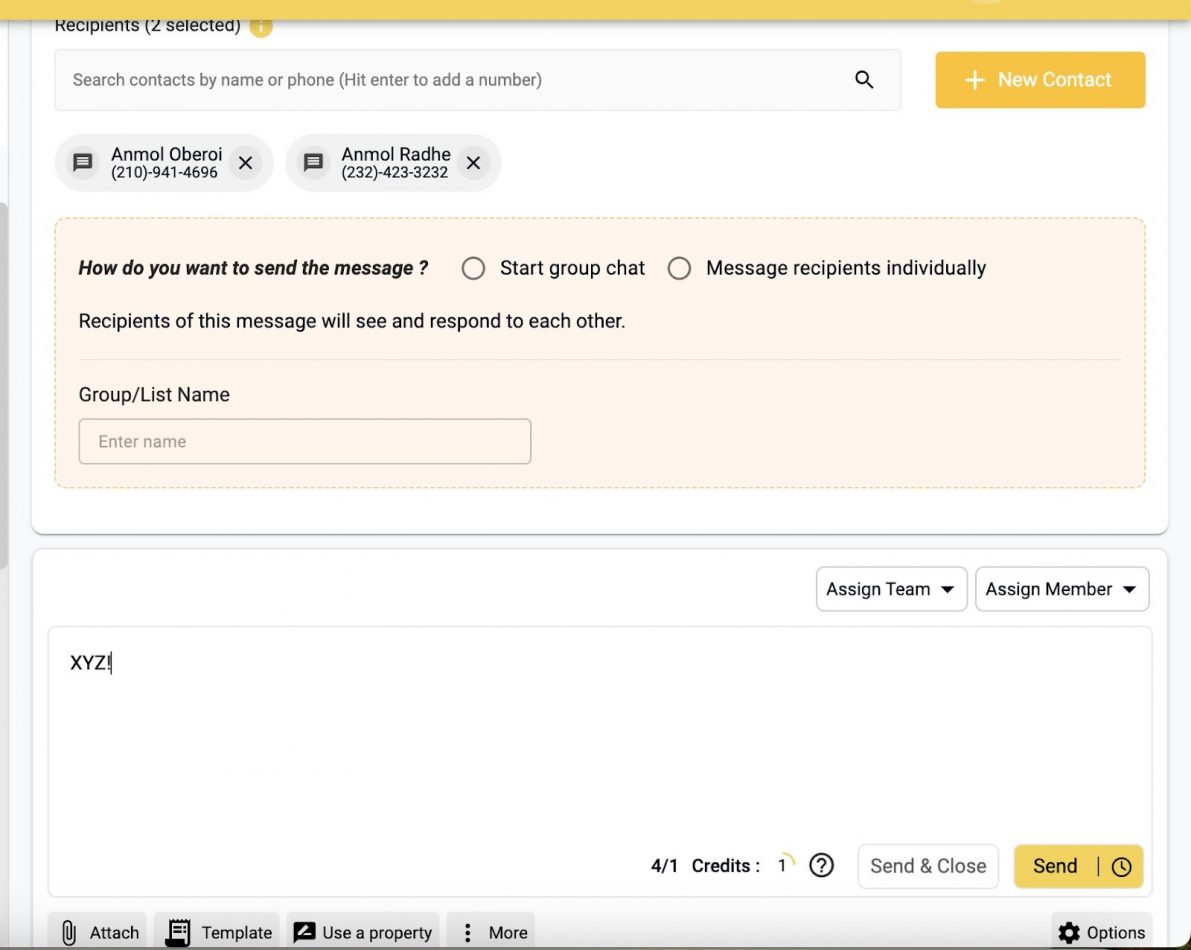Open the Assign Team dropdown
Image resolution: width=1191 pixels, height=950 pixels.
coord(889,589)
